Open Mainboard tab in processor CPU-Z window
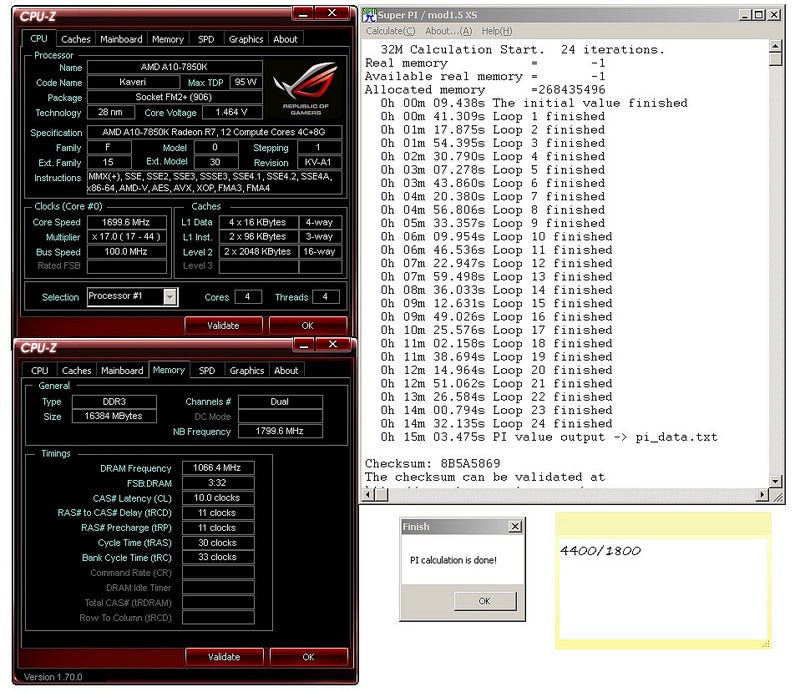The image size is (800, 692). [121, 39]
